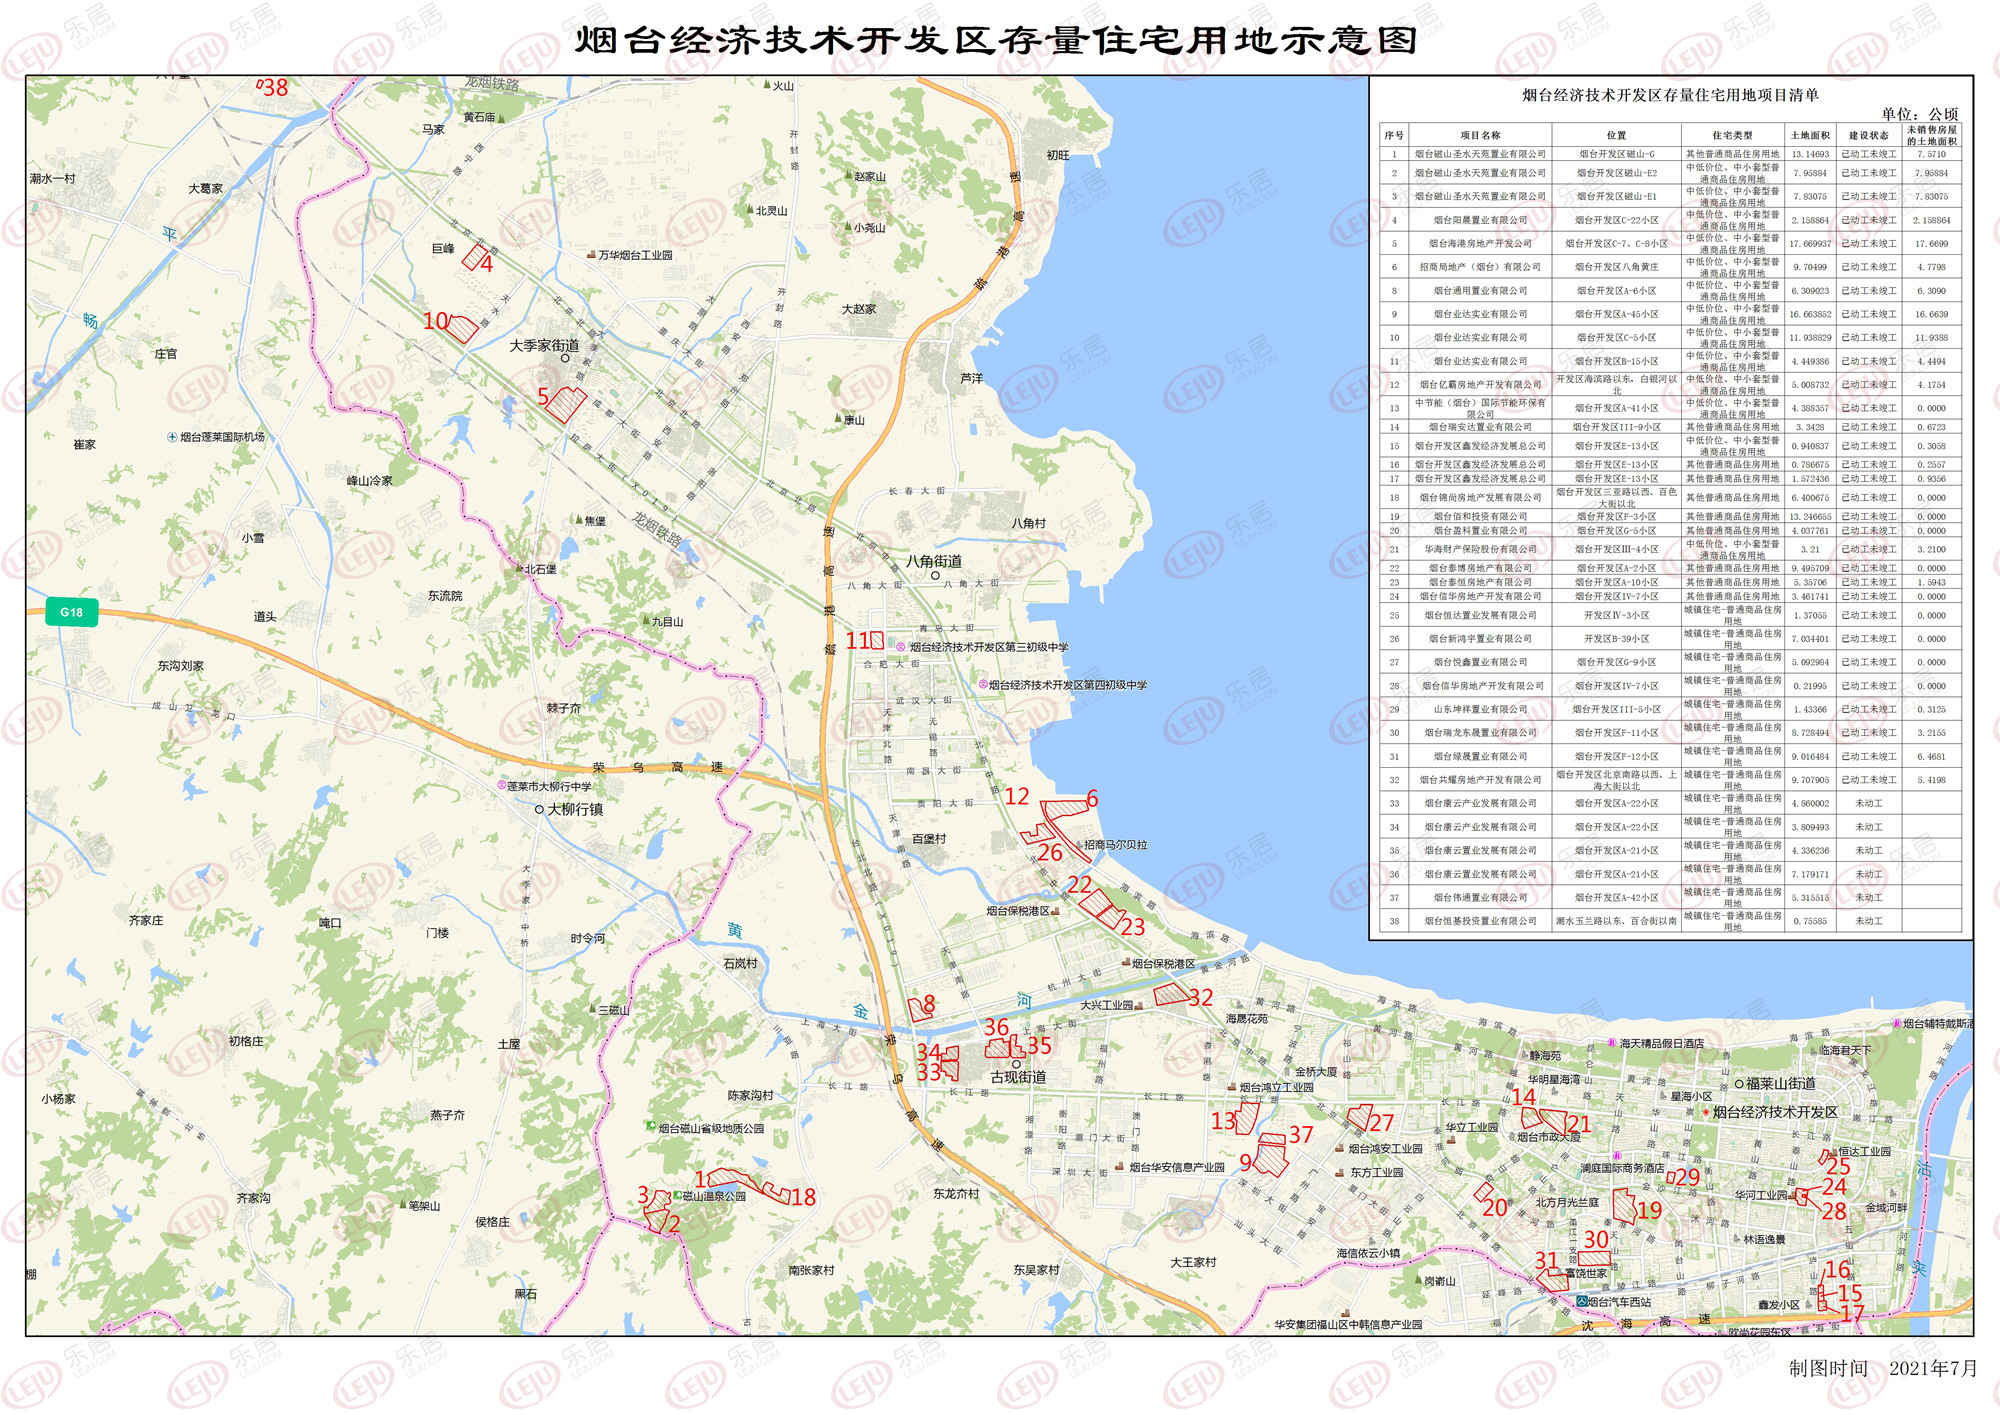Click the 位置 column header
Screen dimensions: 2000x1415
(1617, 136)
